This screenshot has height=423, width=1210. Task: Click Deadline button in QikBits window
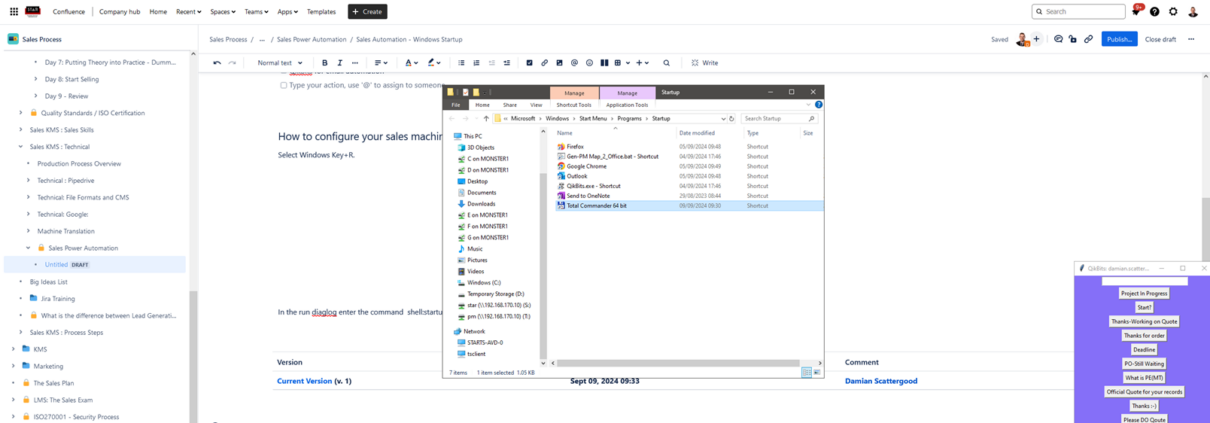click(x=1144, y=349)
